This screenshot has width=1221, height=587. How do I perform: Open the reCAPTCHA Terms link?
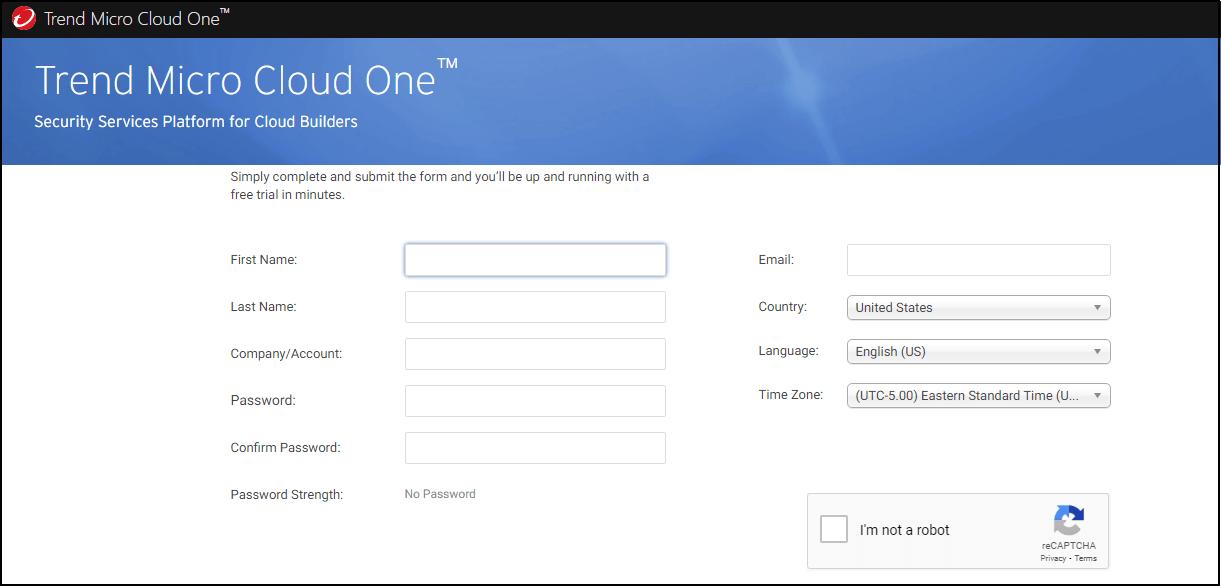(x=1085, y=558)
